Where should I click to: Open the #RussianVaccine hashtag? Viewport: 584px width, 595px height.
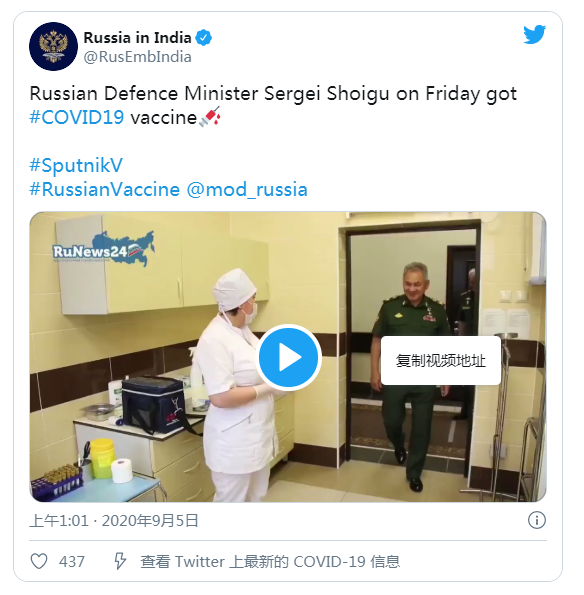(x=104, y=189)
